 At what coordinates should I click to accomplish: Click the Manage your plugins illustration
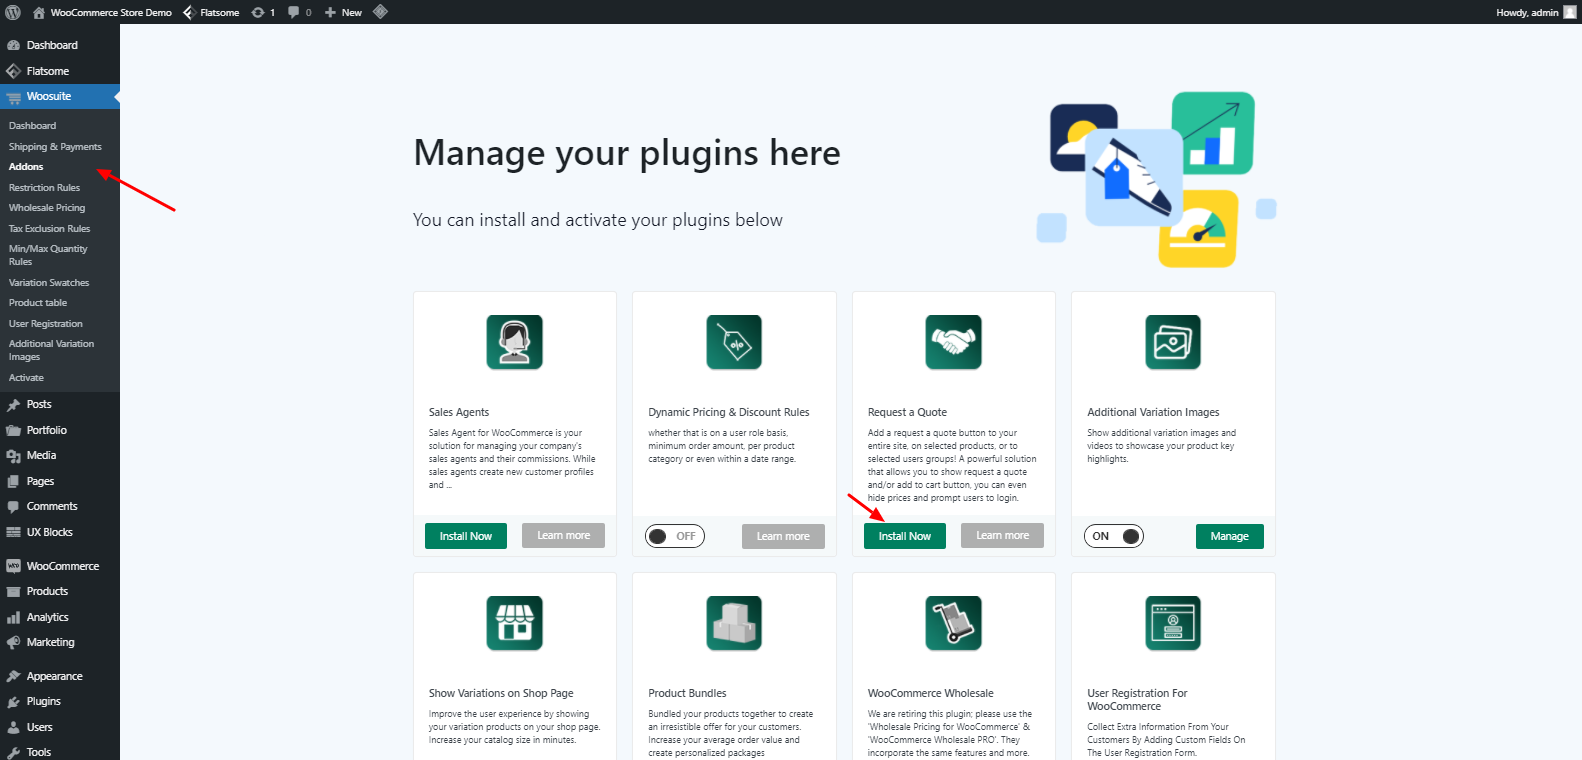click(x=1157, y=180)
